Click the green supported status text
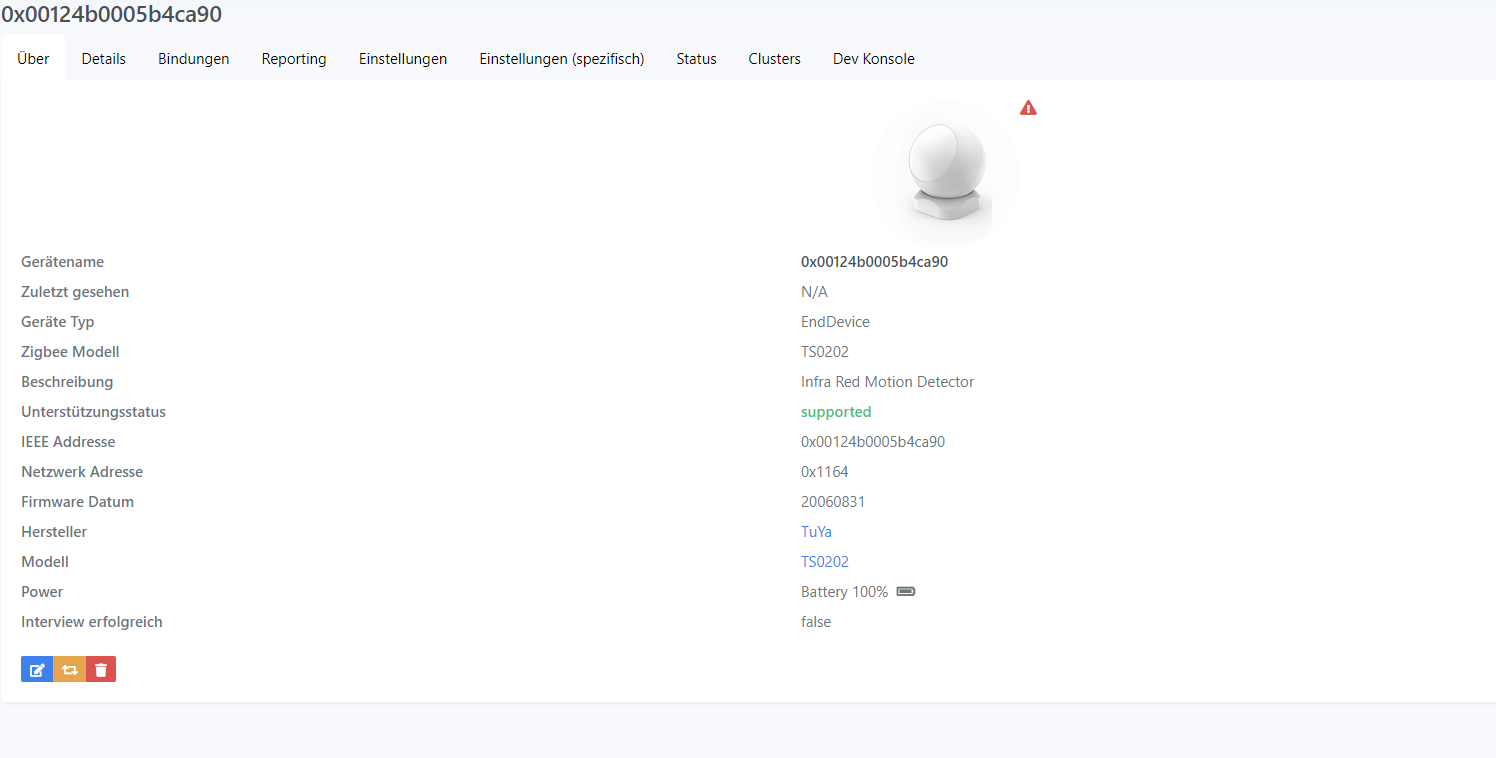 (836, 411)
